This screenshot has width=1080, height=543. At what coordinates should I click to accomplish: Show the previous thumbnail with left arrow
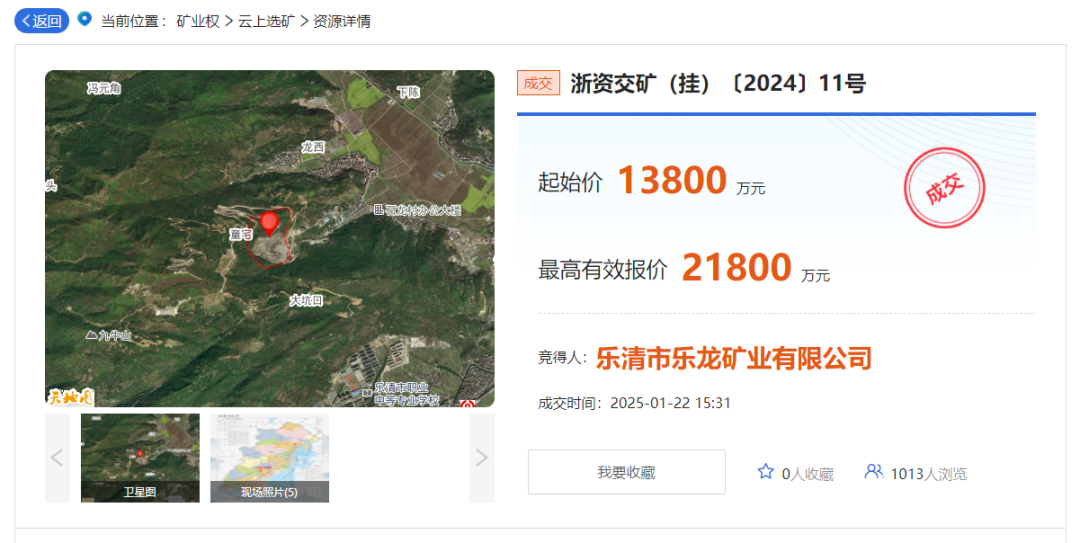click(57, 458)
